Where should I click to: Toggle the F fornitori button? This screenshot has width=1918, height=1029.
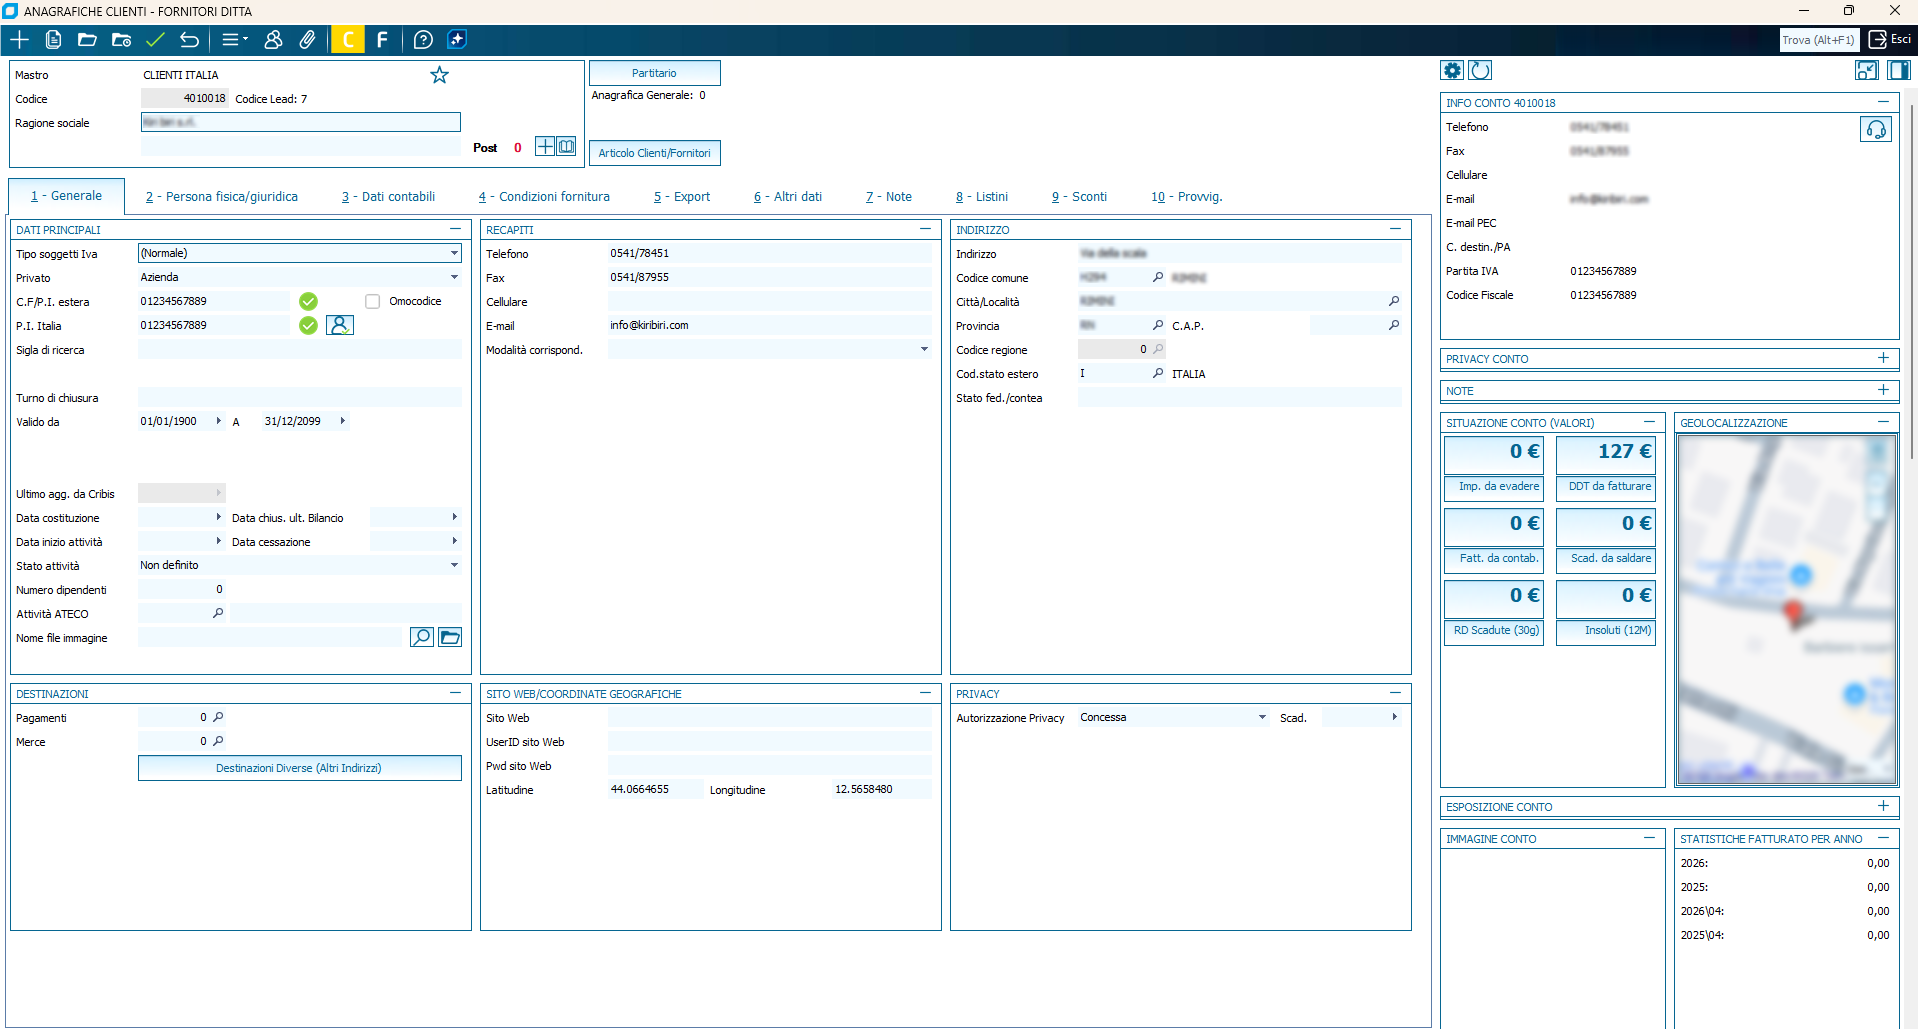pos(382,40)
